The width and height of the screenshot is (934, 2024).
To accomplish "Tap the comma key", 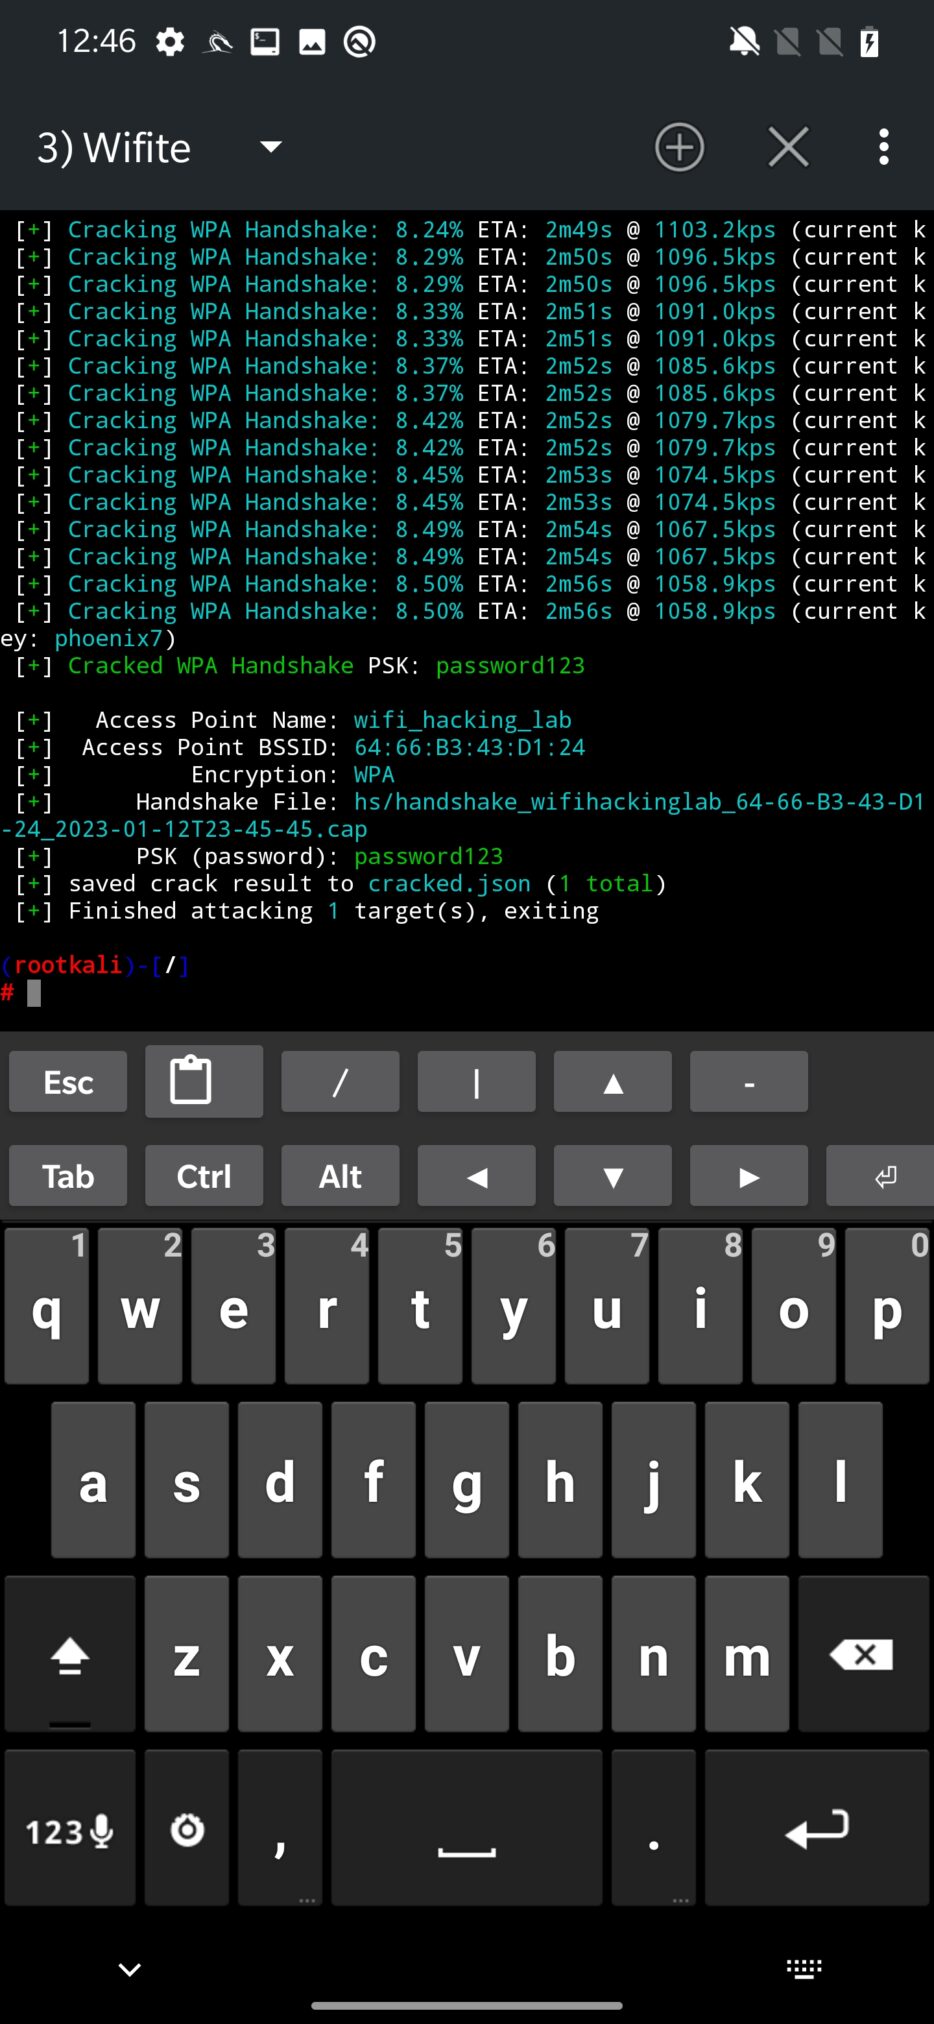I will (x=280, y=1828).
